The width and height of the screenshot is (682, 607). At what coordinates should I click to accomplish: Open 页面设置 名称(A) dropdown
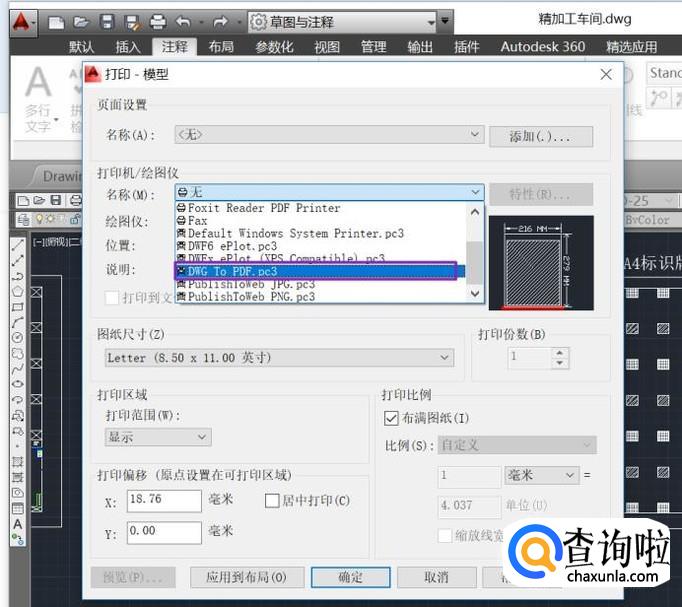329,135
